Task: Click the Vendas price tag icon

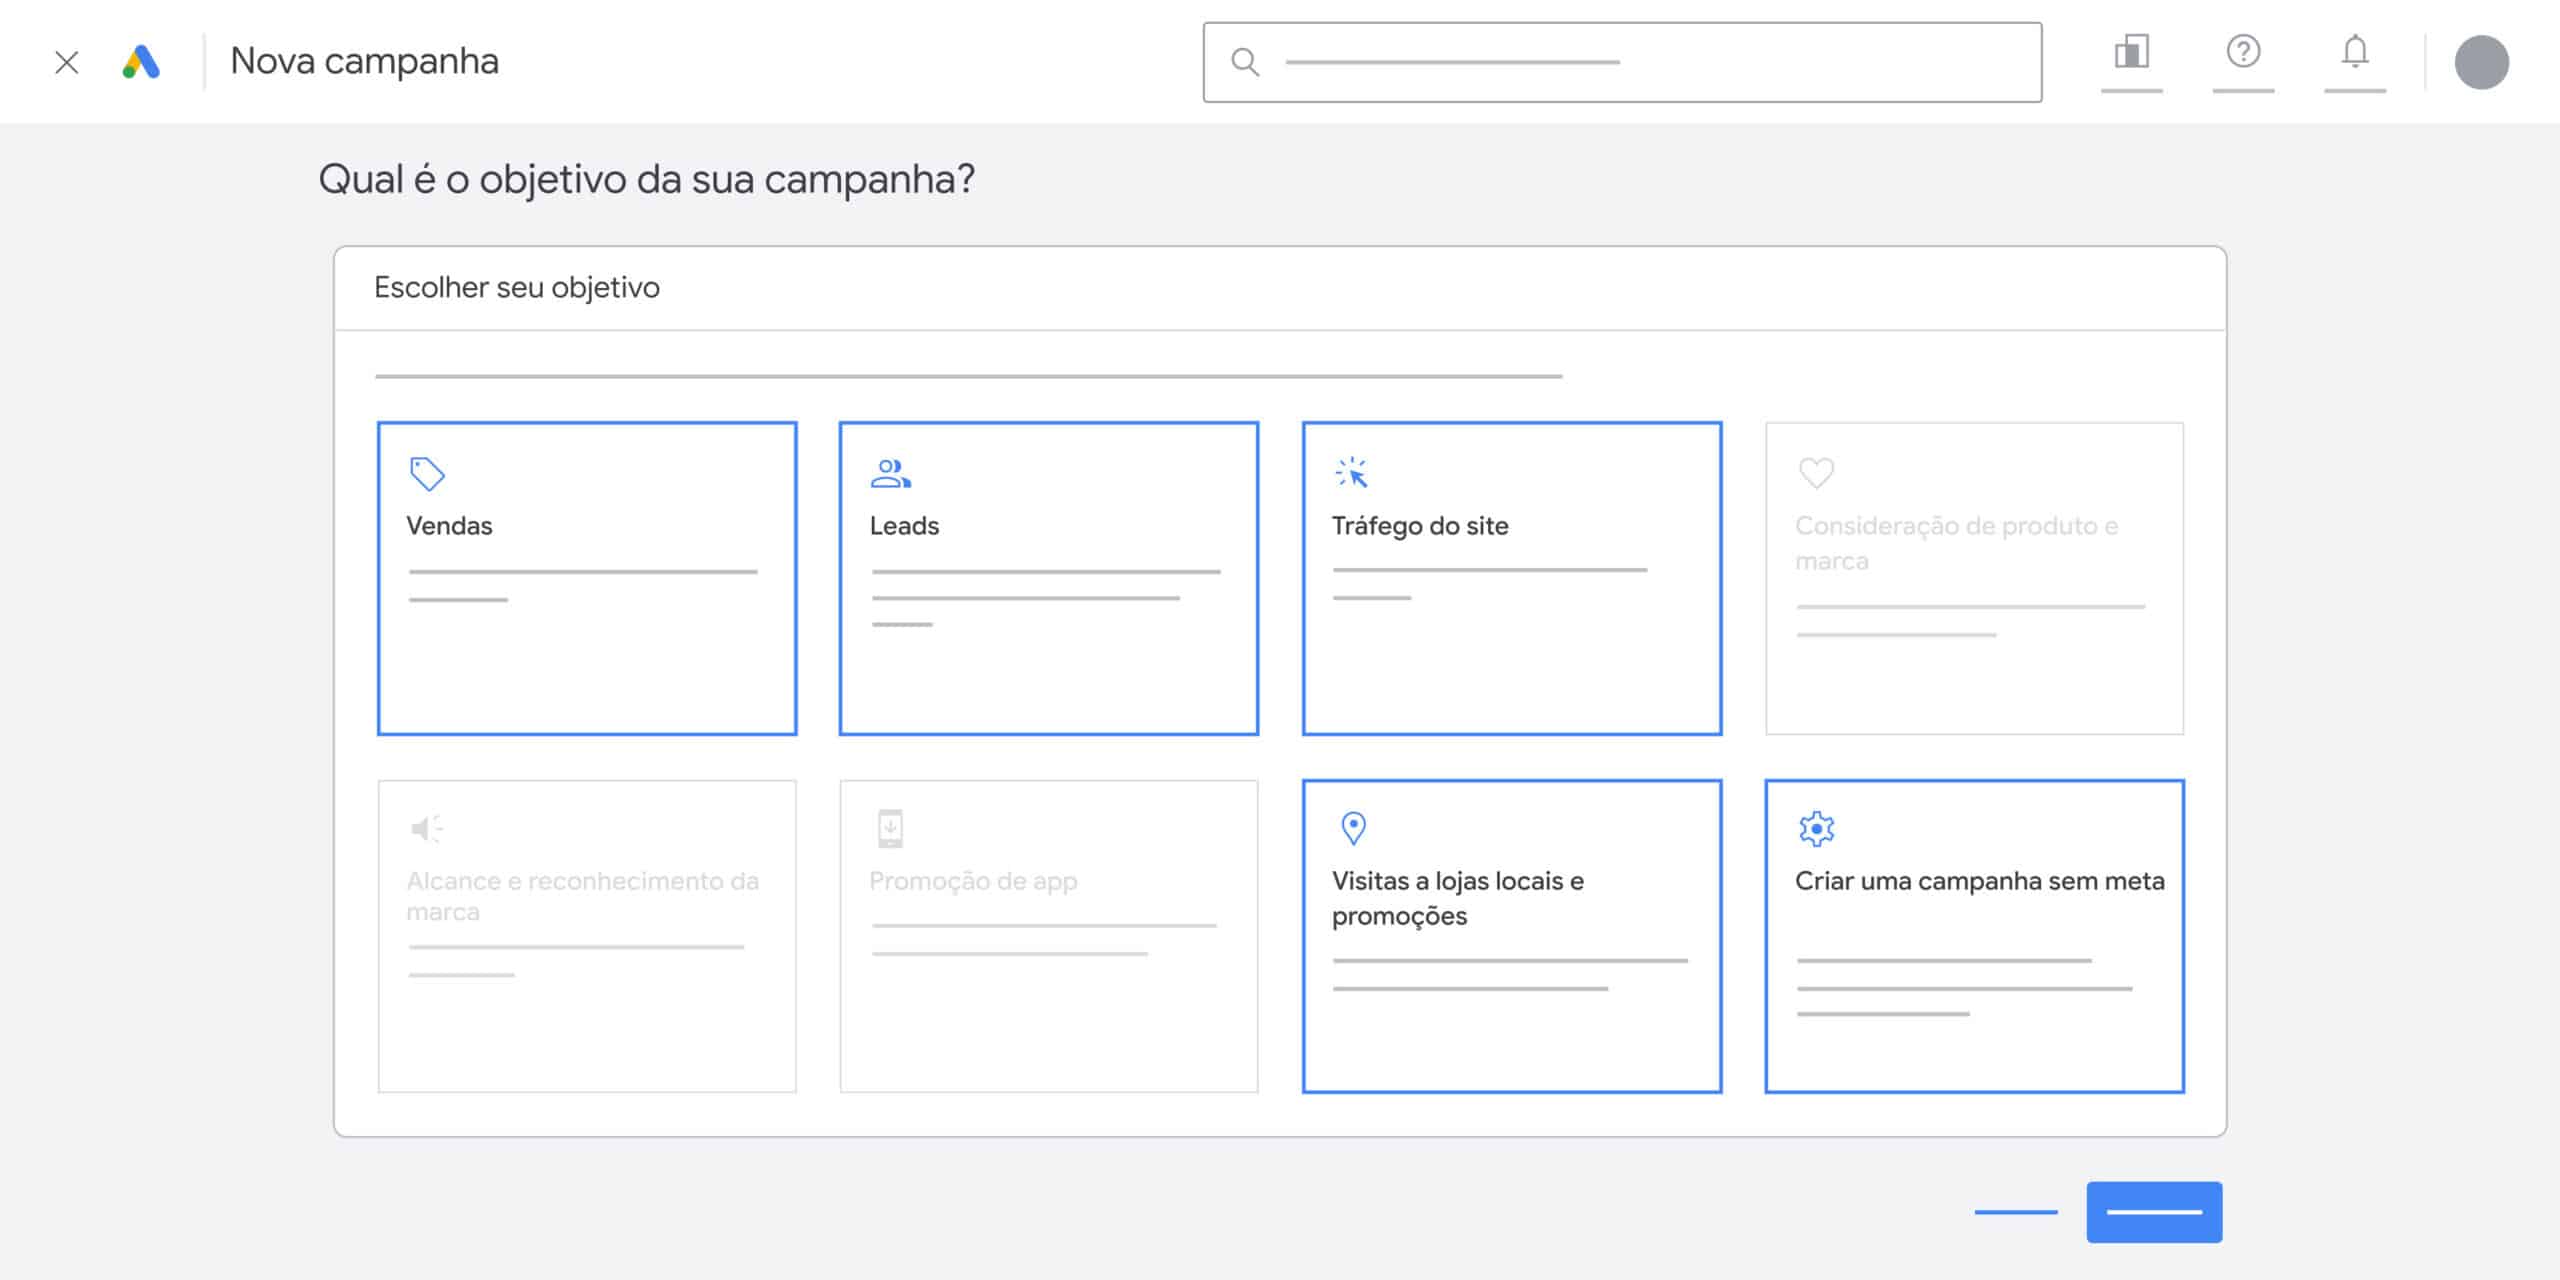Action: coord(427,473)
